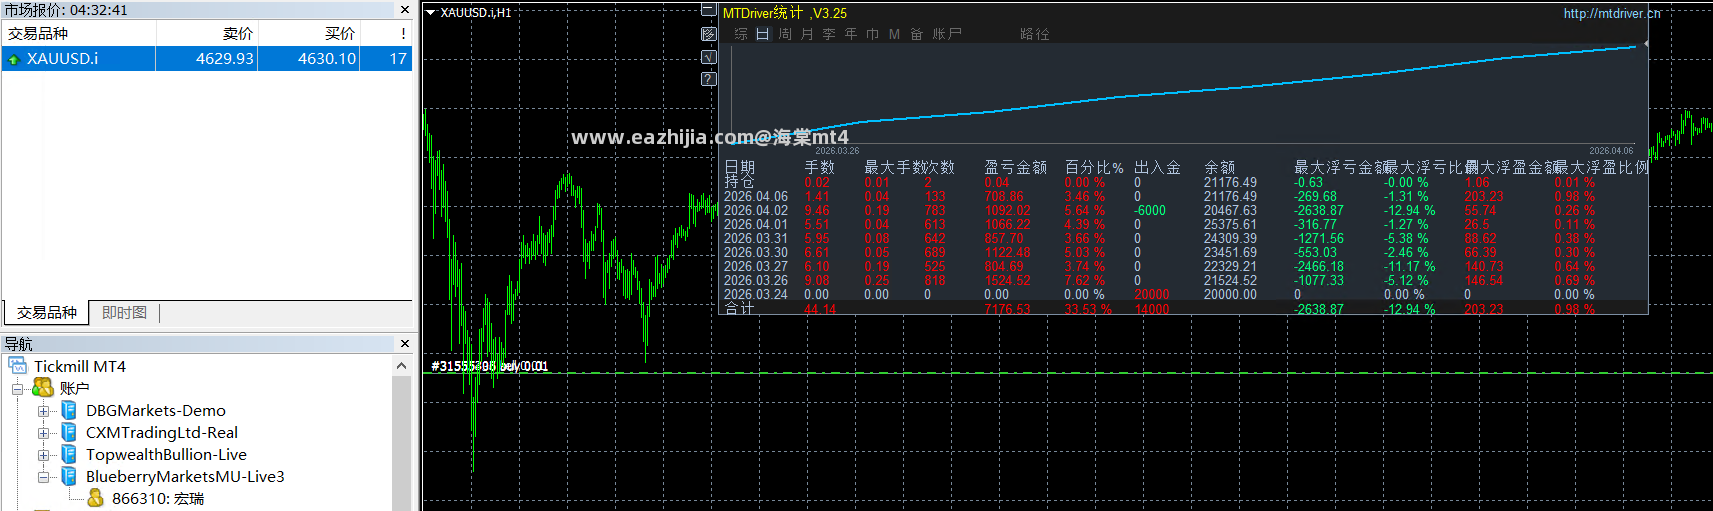This screenshot has height=511, width=1713.
Task: Expand the TopwealthBullion-Live tree node
Action: [43, 455]
